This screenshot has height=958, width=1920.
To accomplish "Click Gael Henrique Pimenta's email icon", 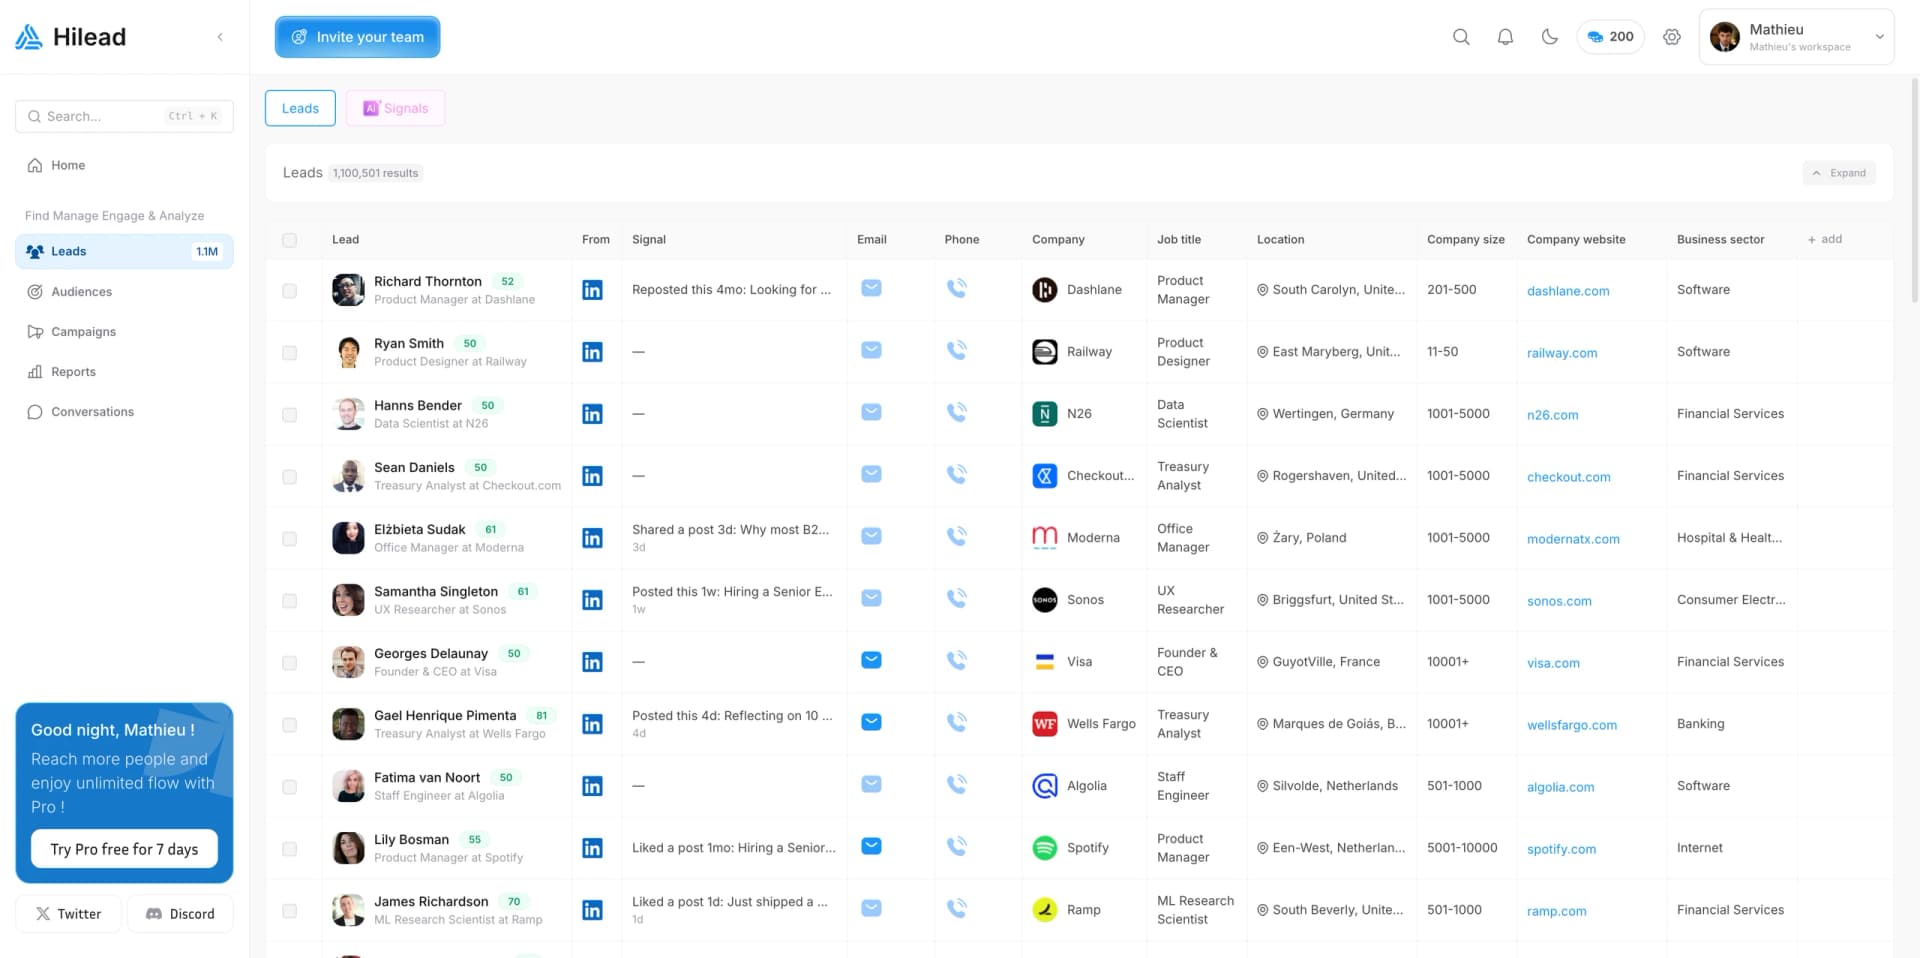I will coord(871,722).
